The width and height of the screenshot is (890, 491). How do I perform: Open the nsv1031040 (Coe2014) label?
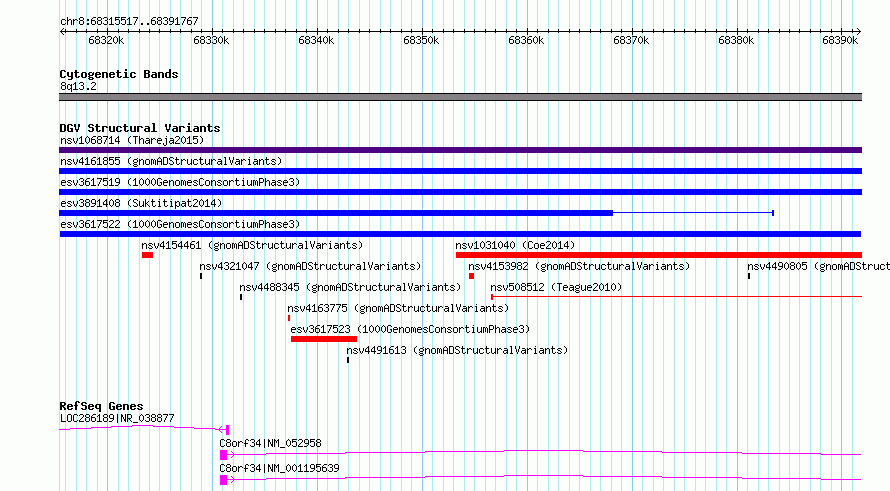pyautogui.click(x=515, y=245)
